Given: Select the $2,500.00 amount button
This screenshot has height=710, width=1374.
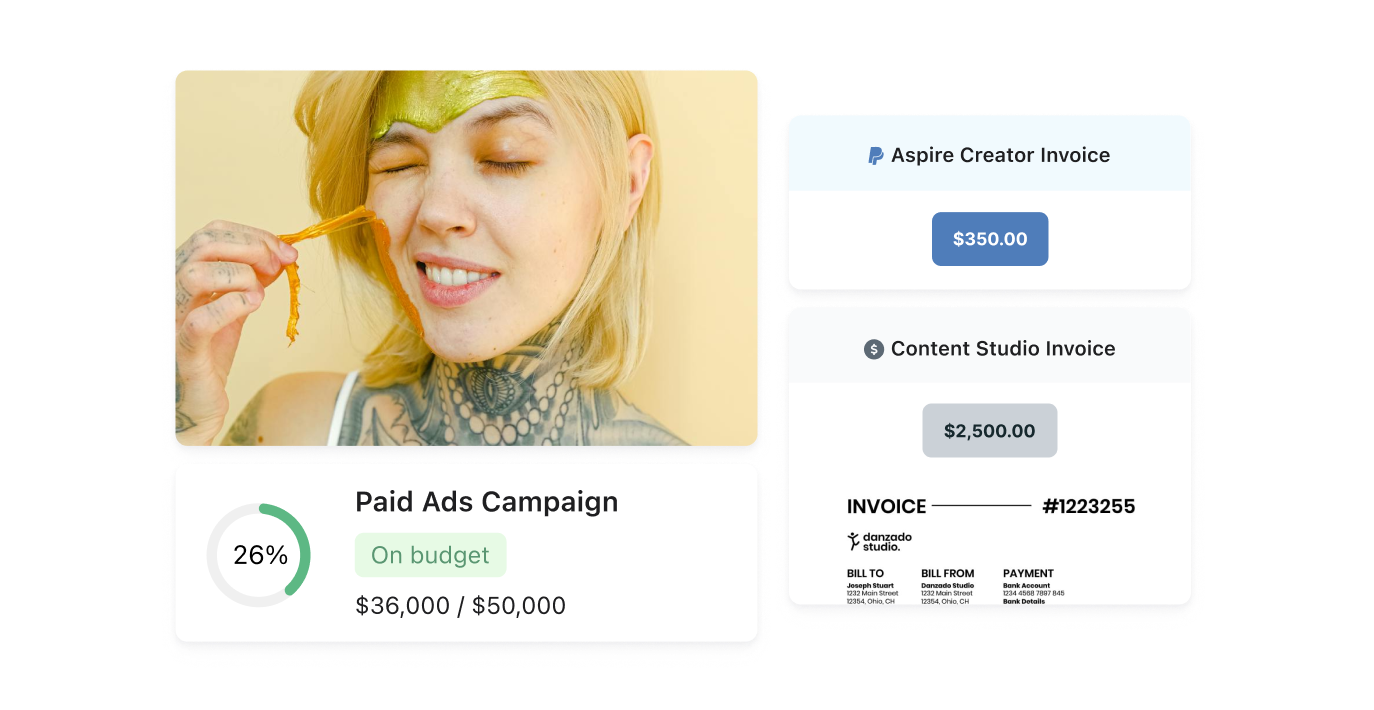Looking at the screenshot, I should pyautogui.click(x=990, y=431).
